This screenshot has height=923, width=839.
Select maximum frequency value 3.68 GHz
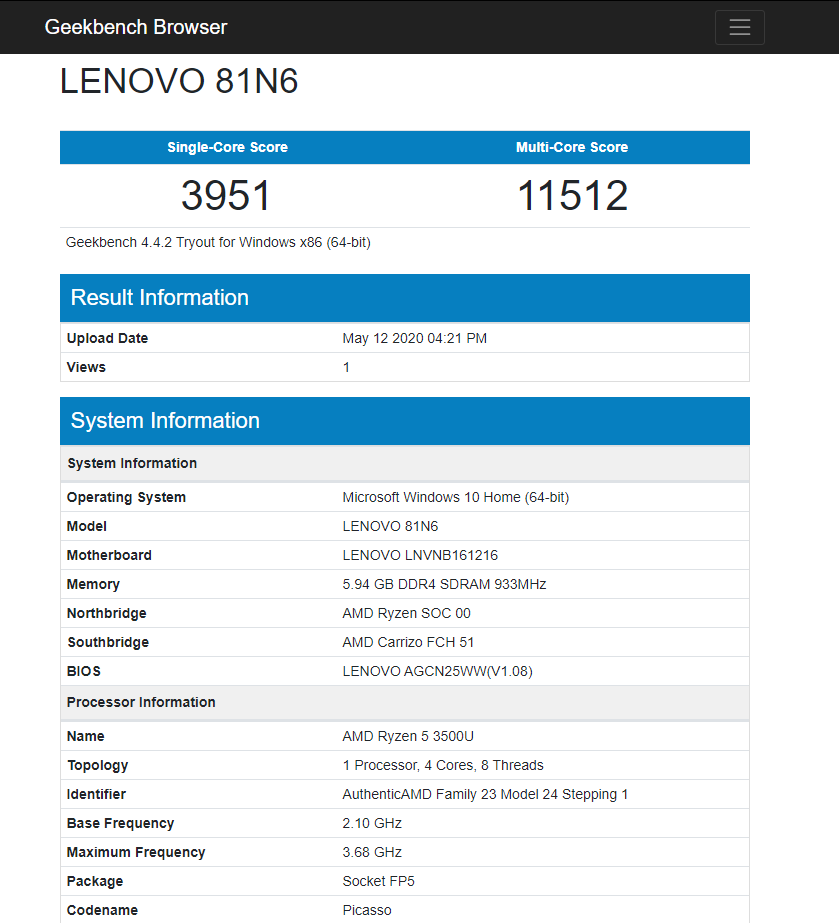372,852
